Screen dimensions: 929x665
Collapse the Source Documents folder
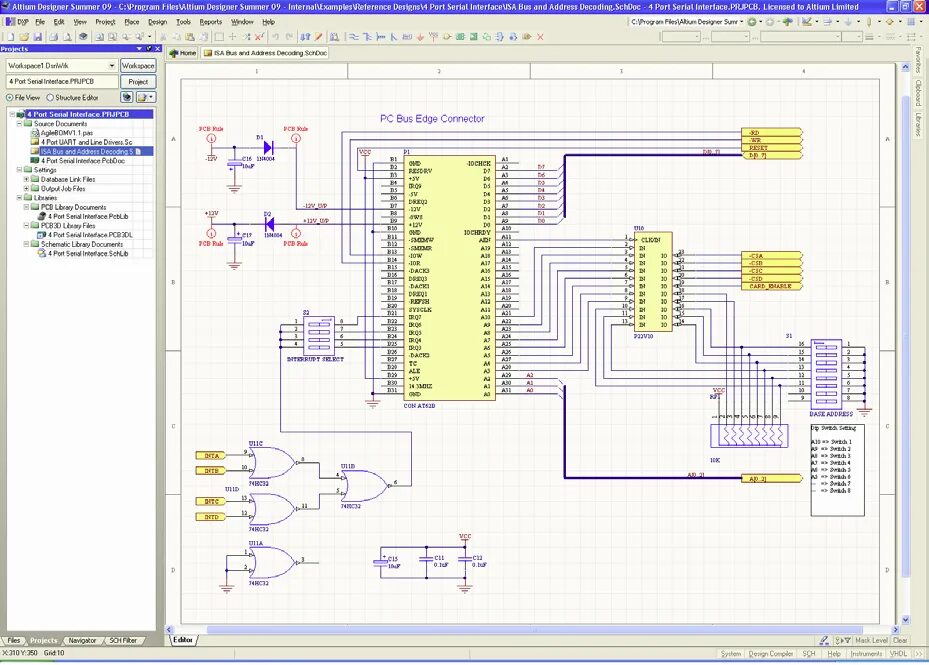20,123
